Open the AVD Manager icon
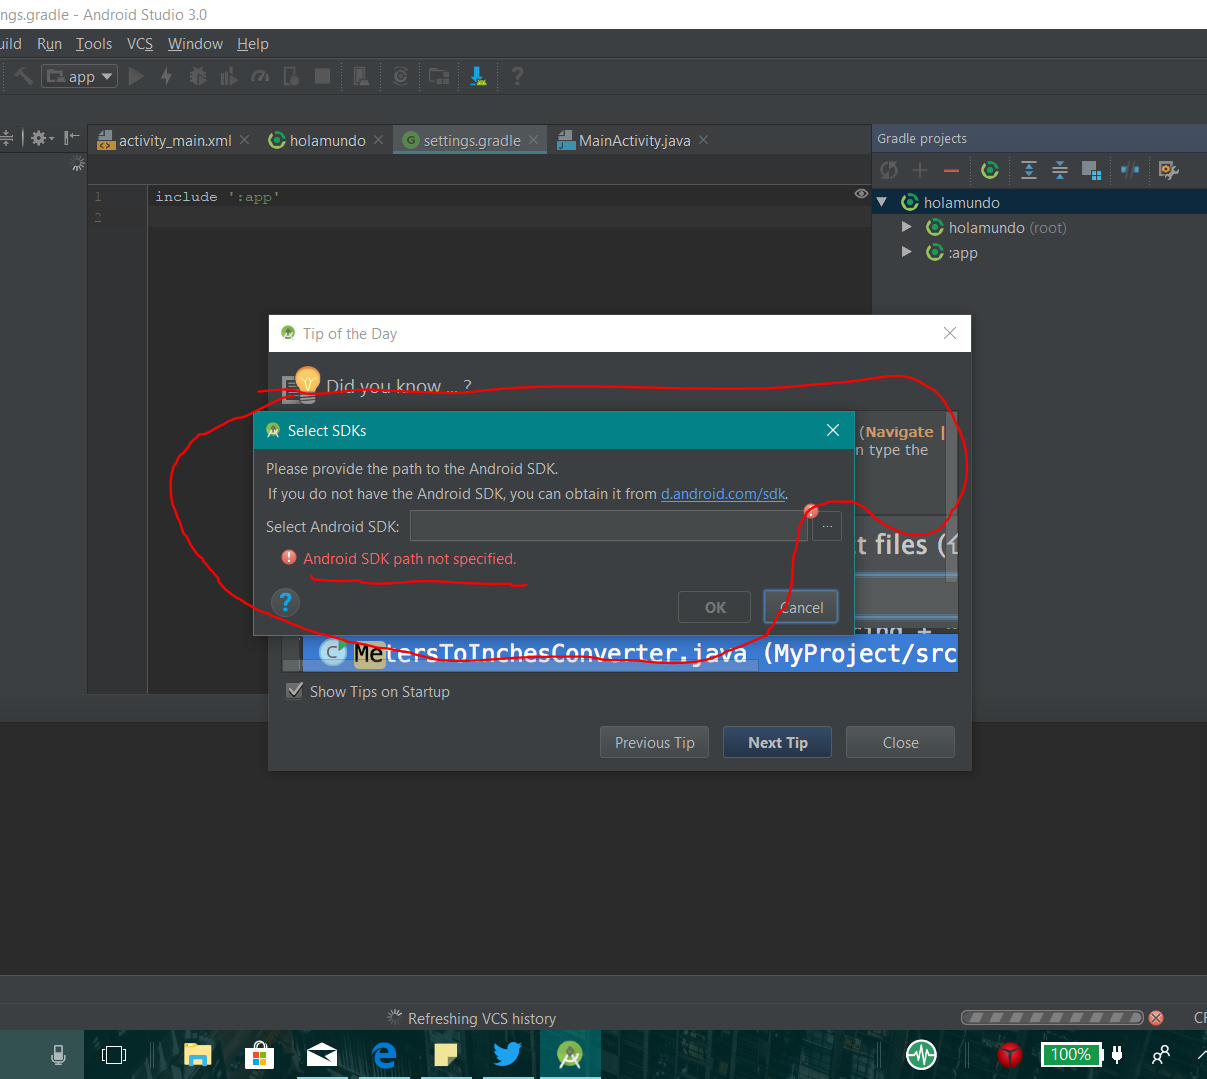This screenshot has height=1079, width=1207. point(361,76)
